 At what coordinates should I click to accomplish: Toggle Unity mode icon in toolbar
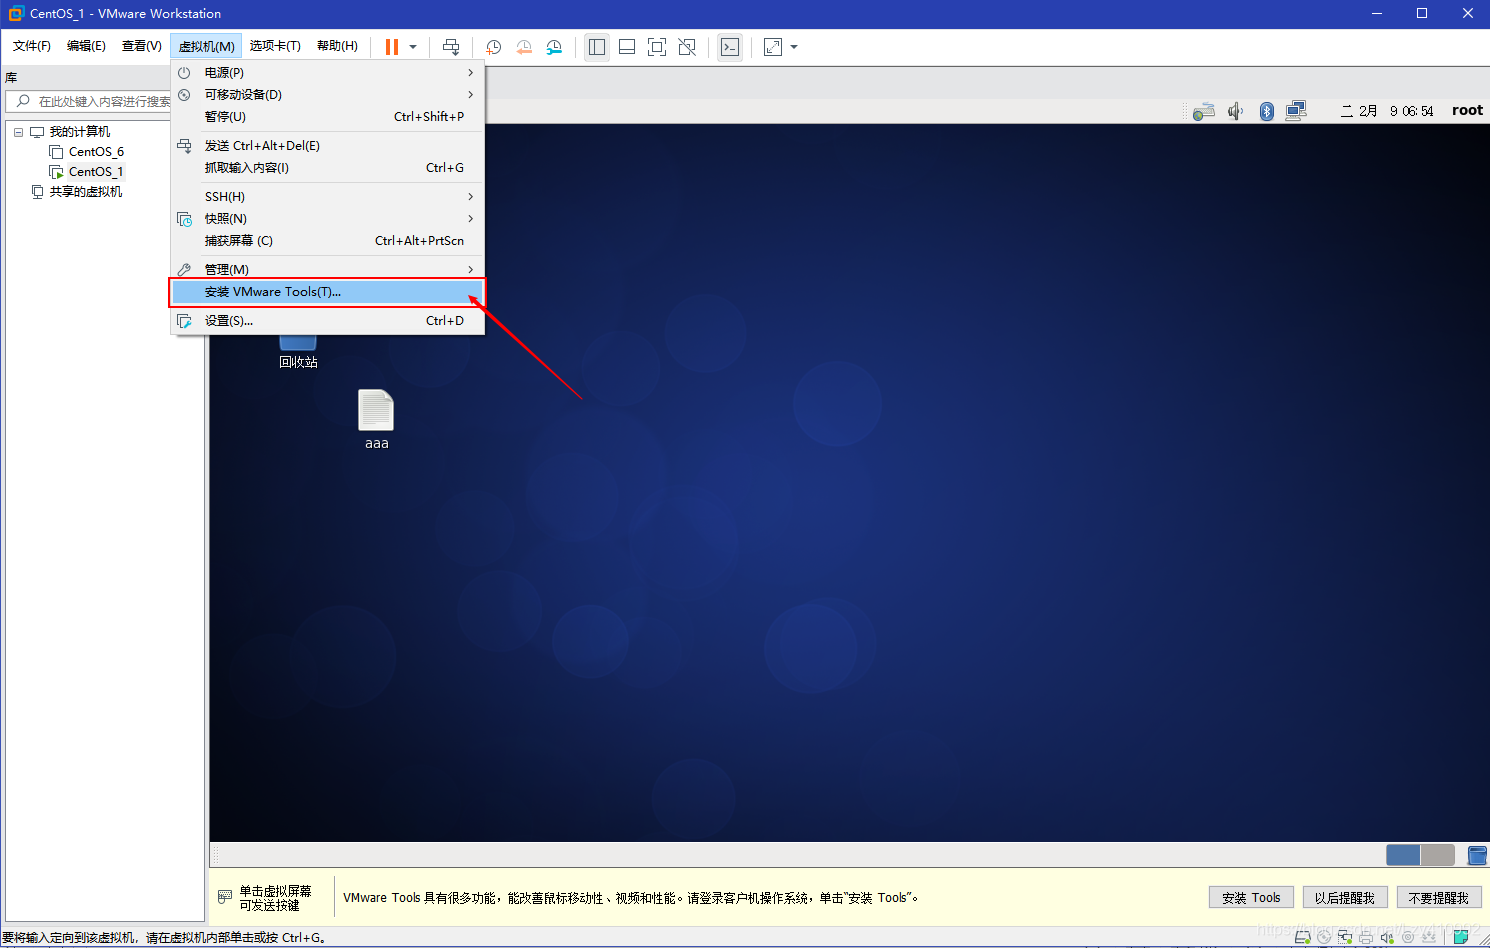click(x=687, y=47)
